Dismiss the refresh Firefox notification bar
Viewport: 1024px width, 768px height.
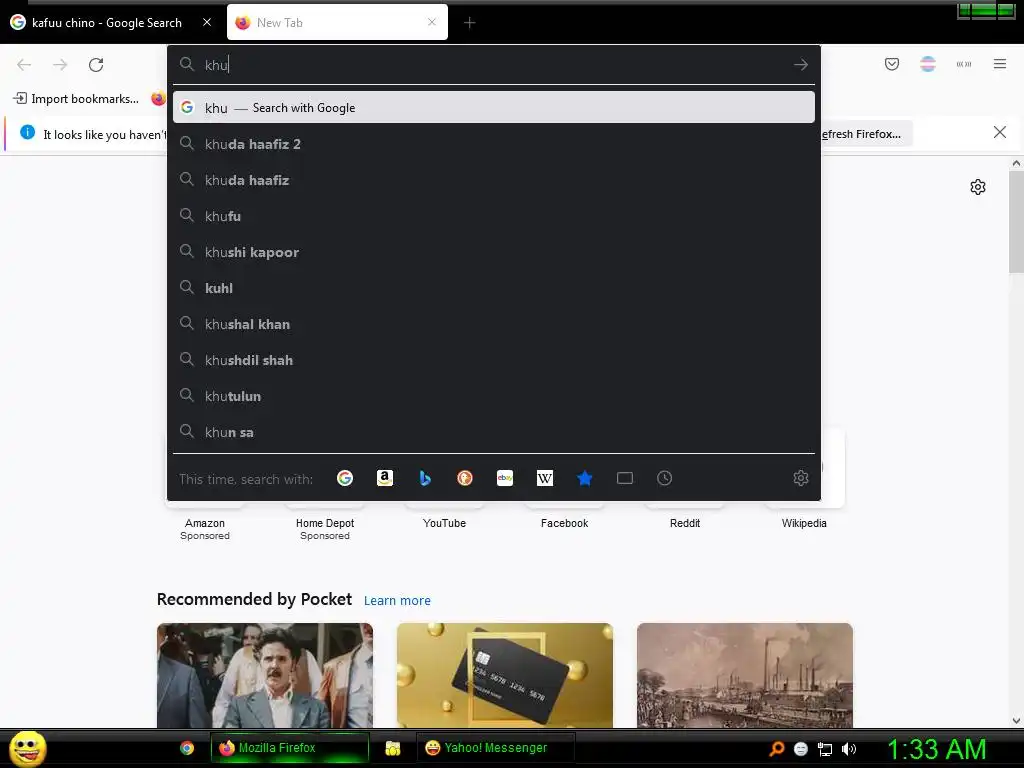(1000, 133)
